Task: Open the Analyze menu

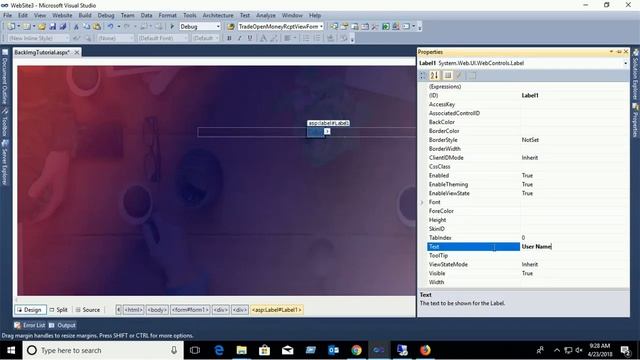Action: (266, 15)
